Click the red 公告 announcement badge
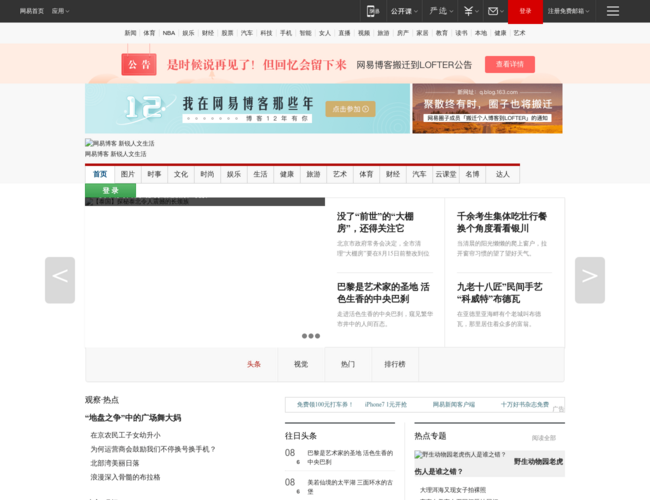 [x=139, y=64]
